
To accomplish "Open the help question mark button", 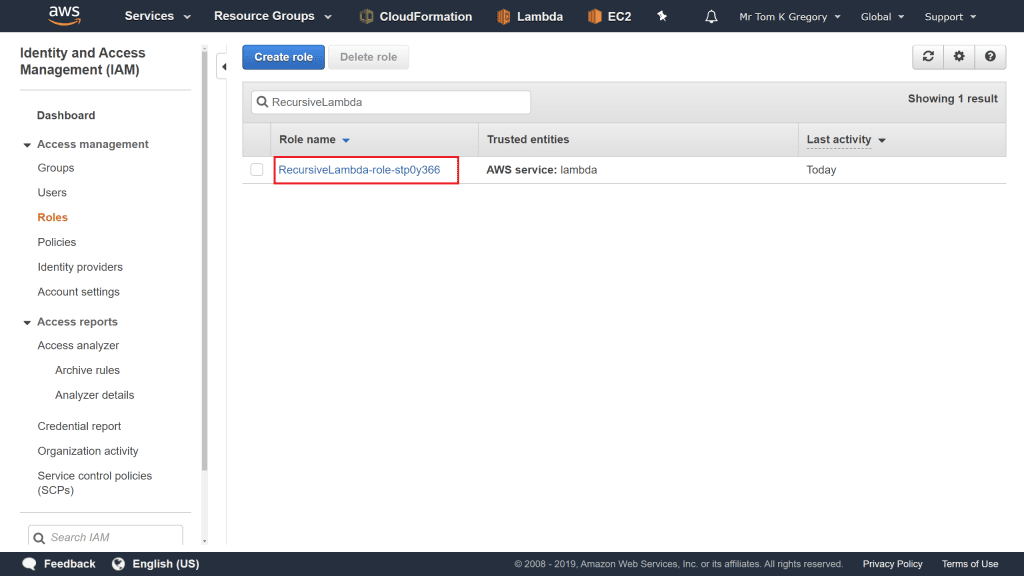I will pyautogui.click(x=990, y=57).
